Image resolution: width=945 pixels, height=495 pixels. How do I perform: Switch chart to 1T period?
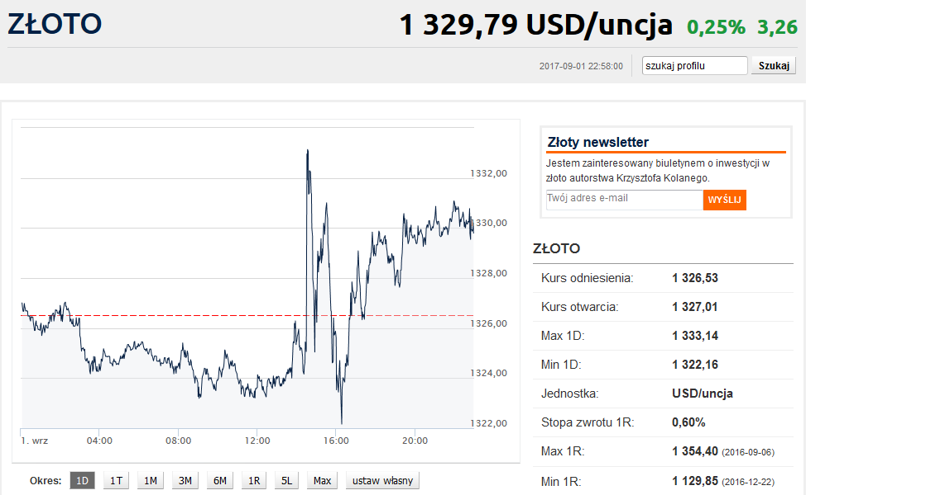[116, 481]
